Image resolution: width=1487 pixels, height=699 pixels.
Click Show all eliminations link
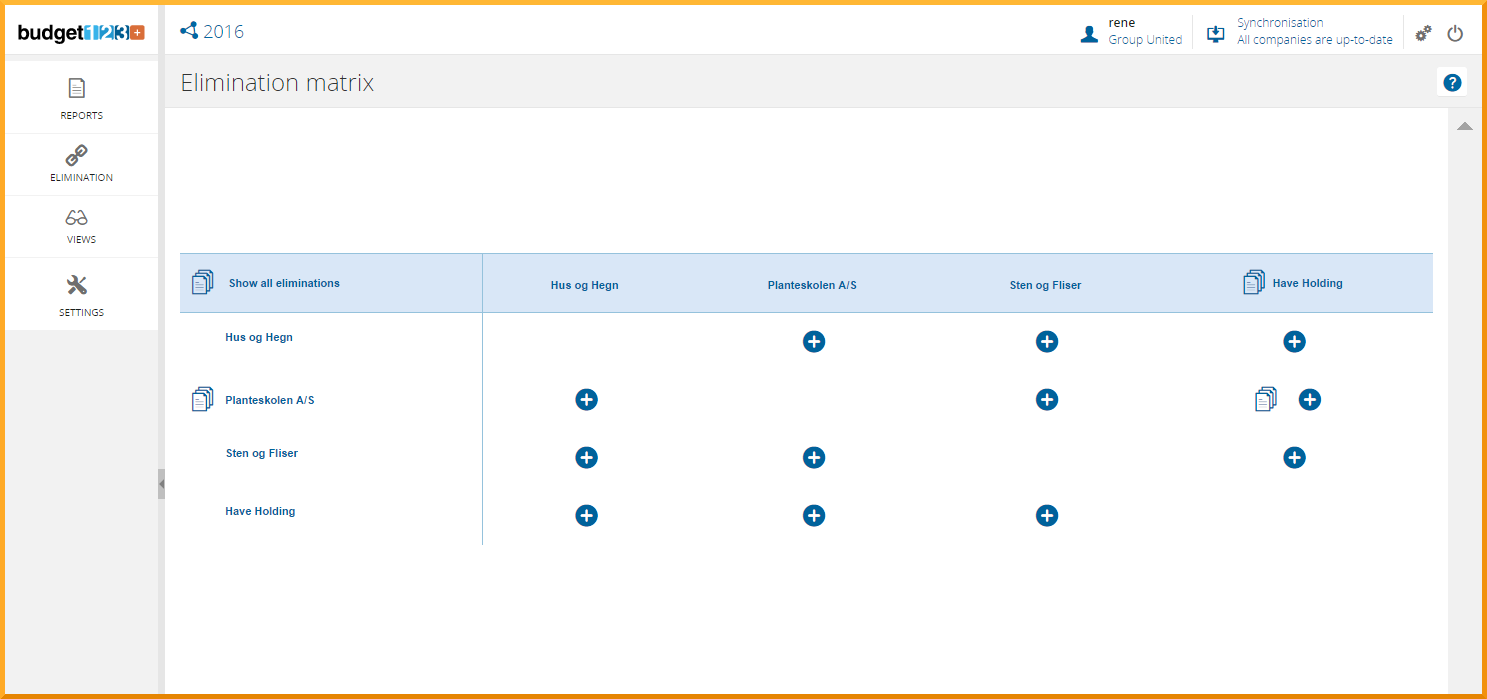[284, 283]
